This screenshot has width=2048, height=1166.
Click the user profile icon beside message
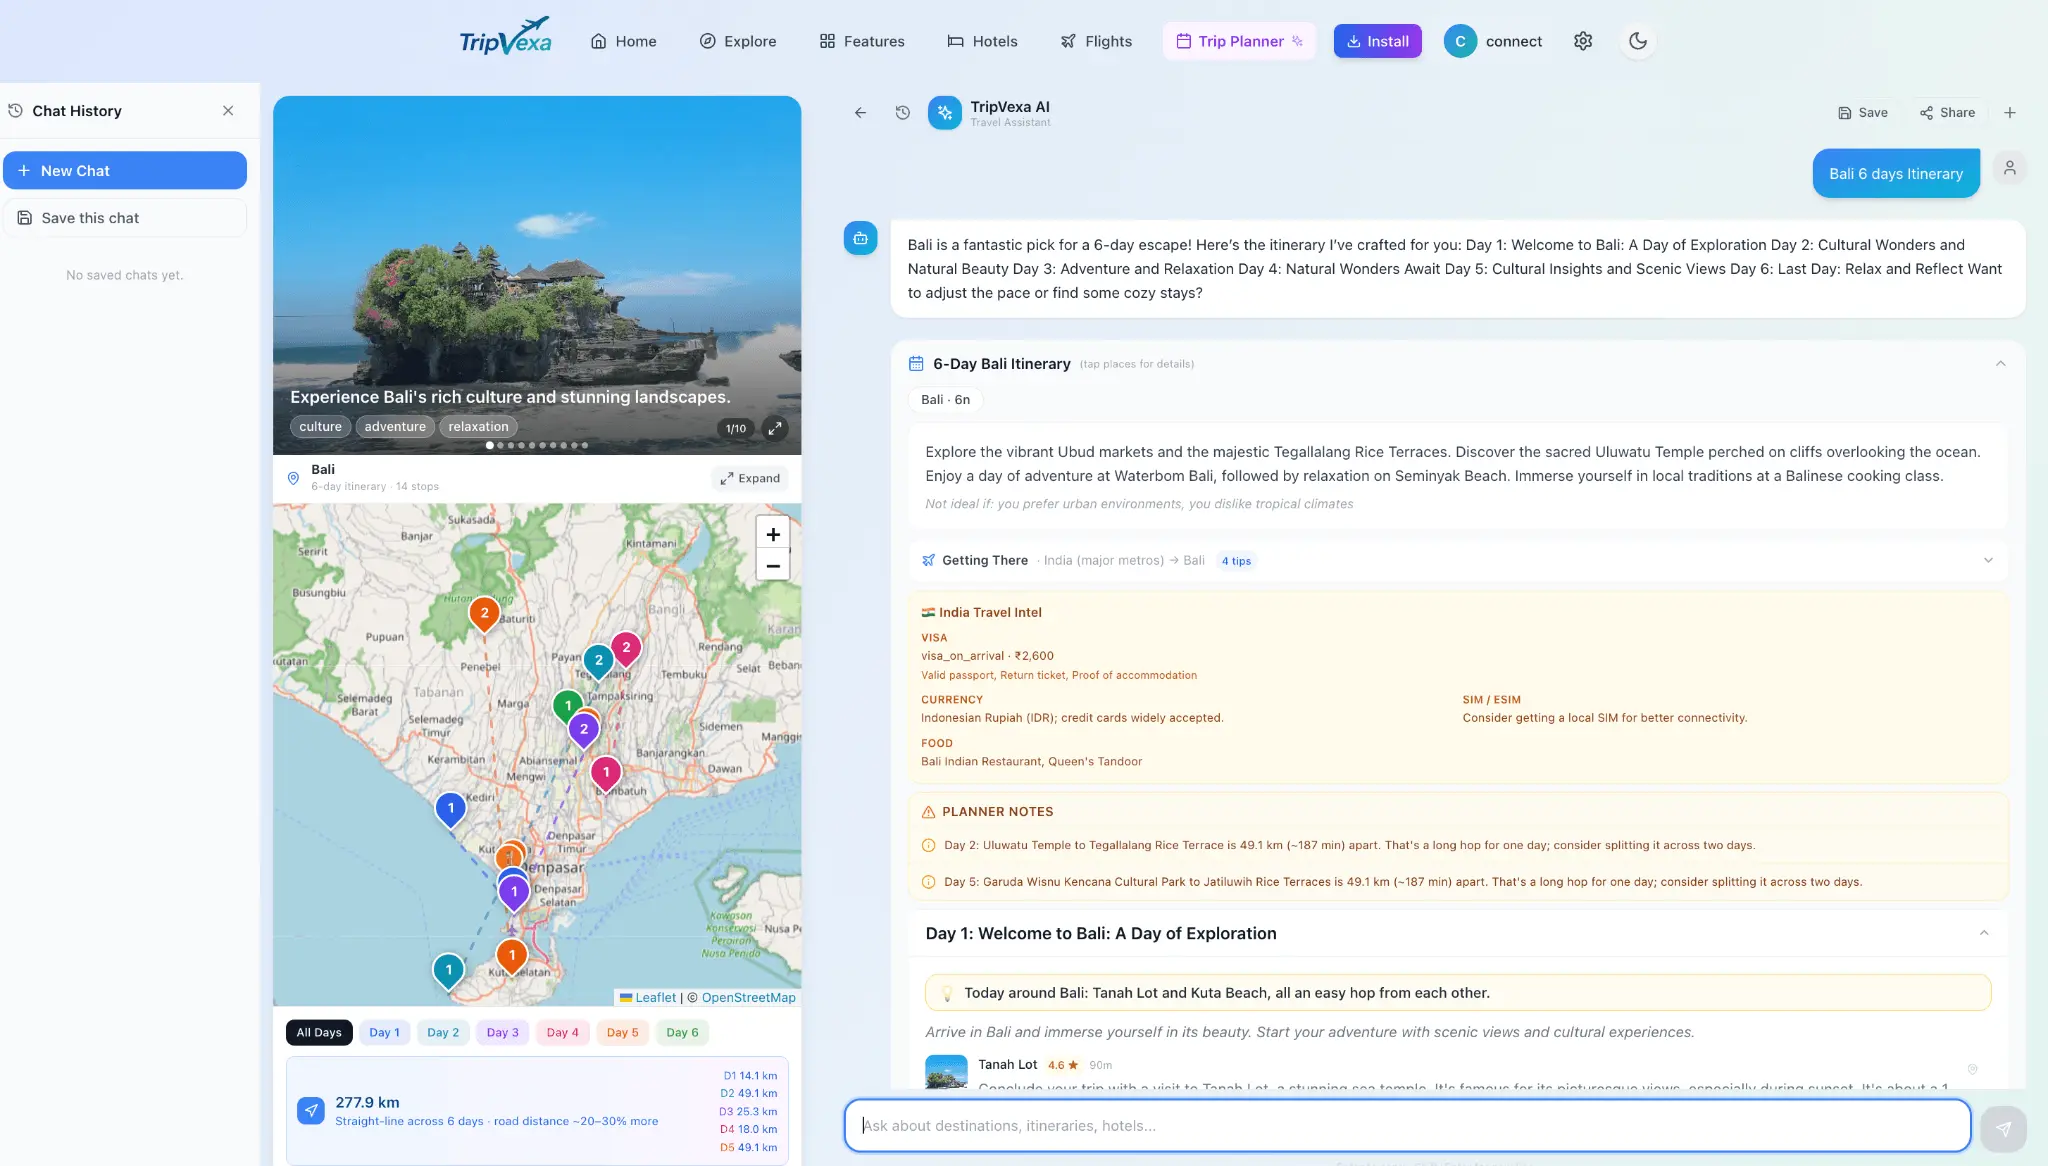2009,168
